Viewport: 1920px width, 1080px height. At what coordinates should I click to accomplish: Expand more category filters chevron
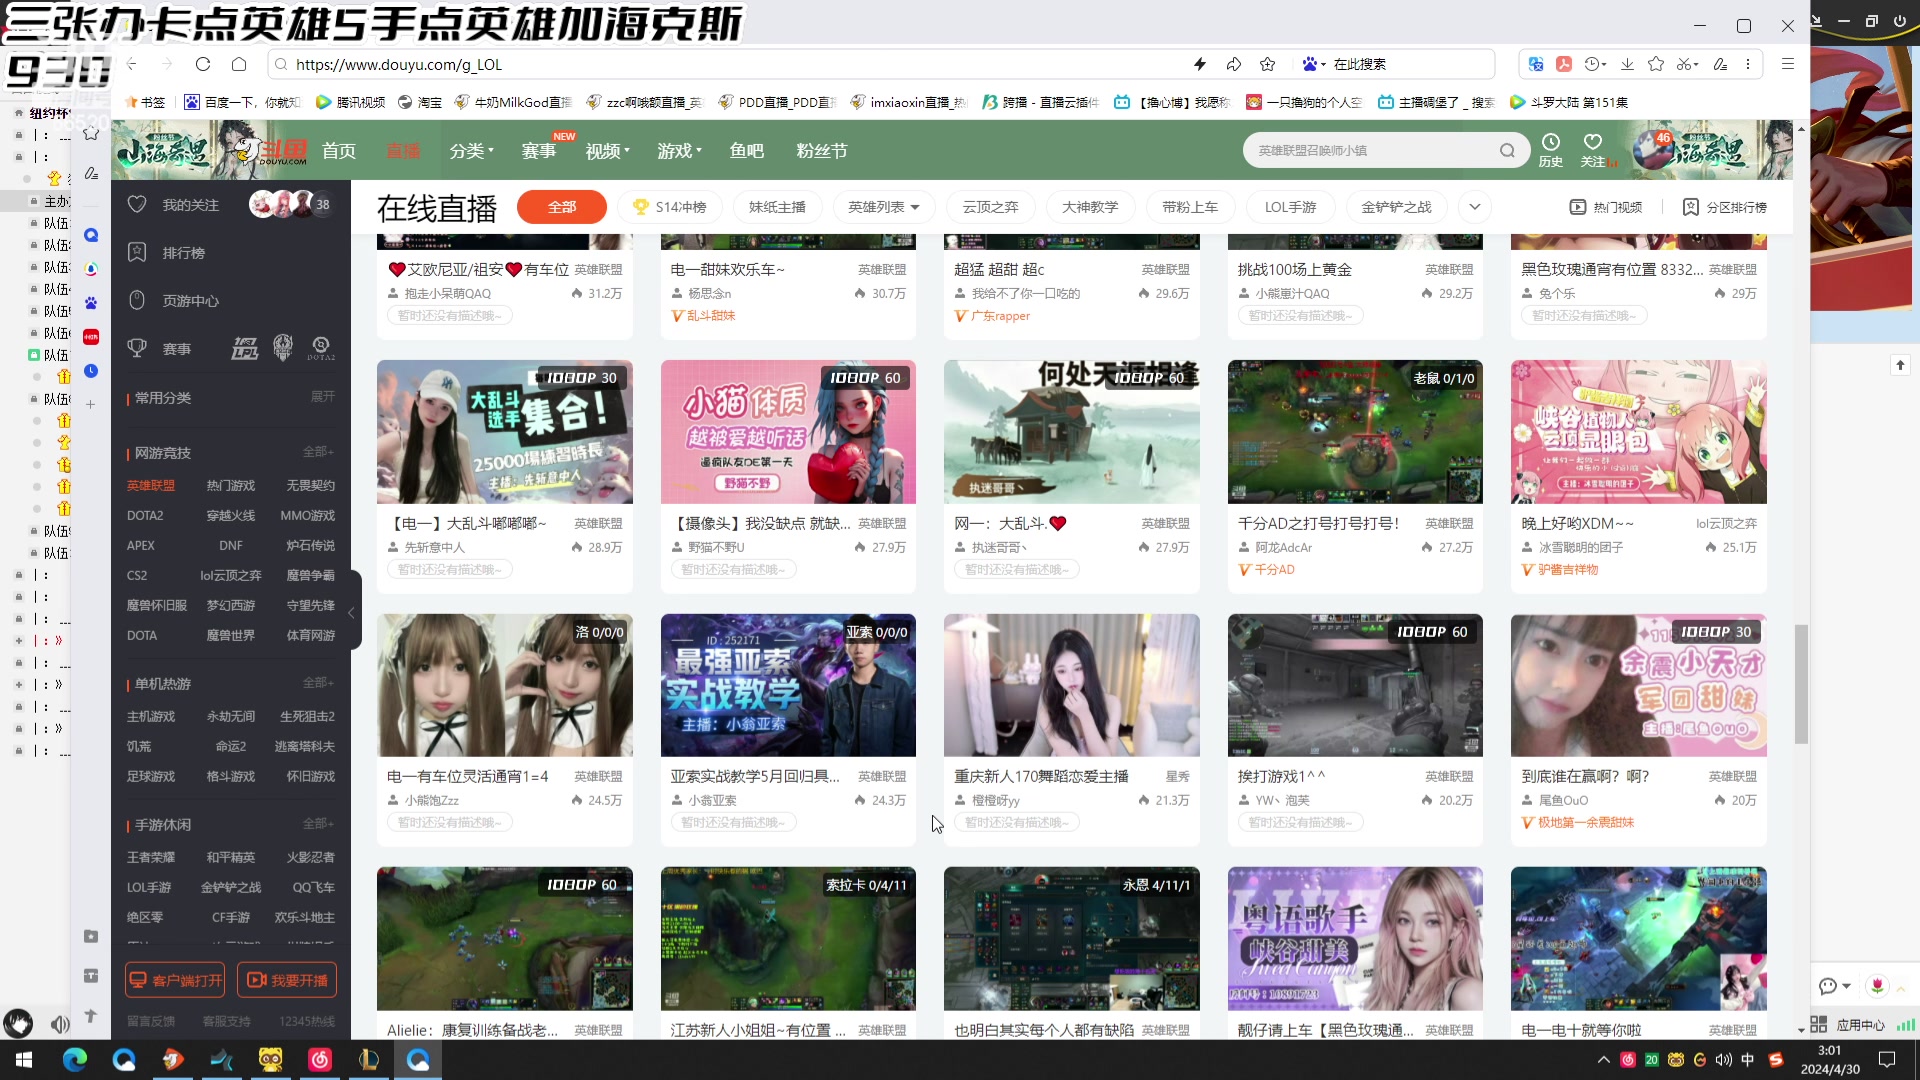1474,207
